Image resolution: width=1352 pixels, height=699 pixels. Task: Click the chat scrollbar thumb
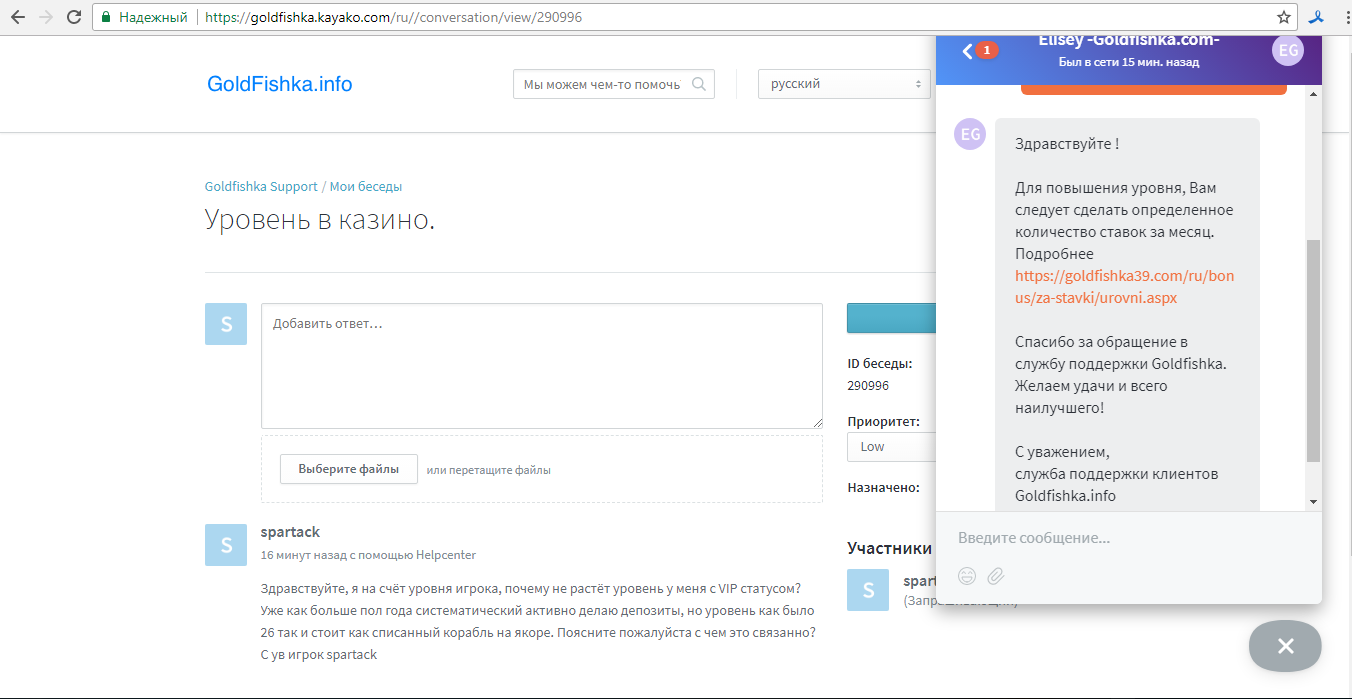click(1313, 351)
